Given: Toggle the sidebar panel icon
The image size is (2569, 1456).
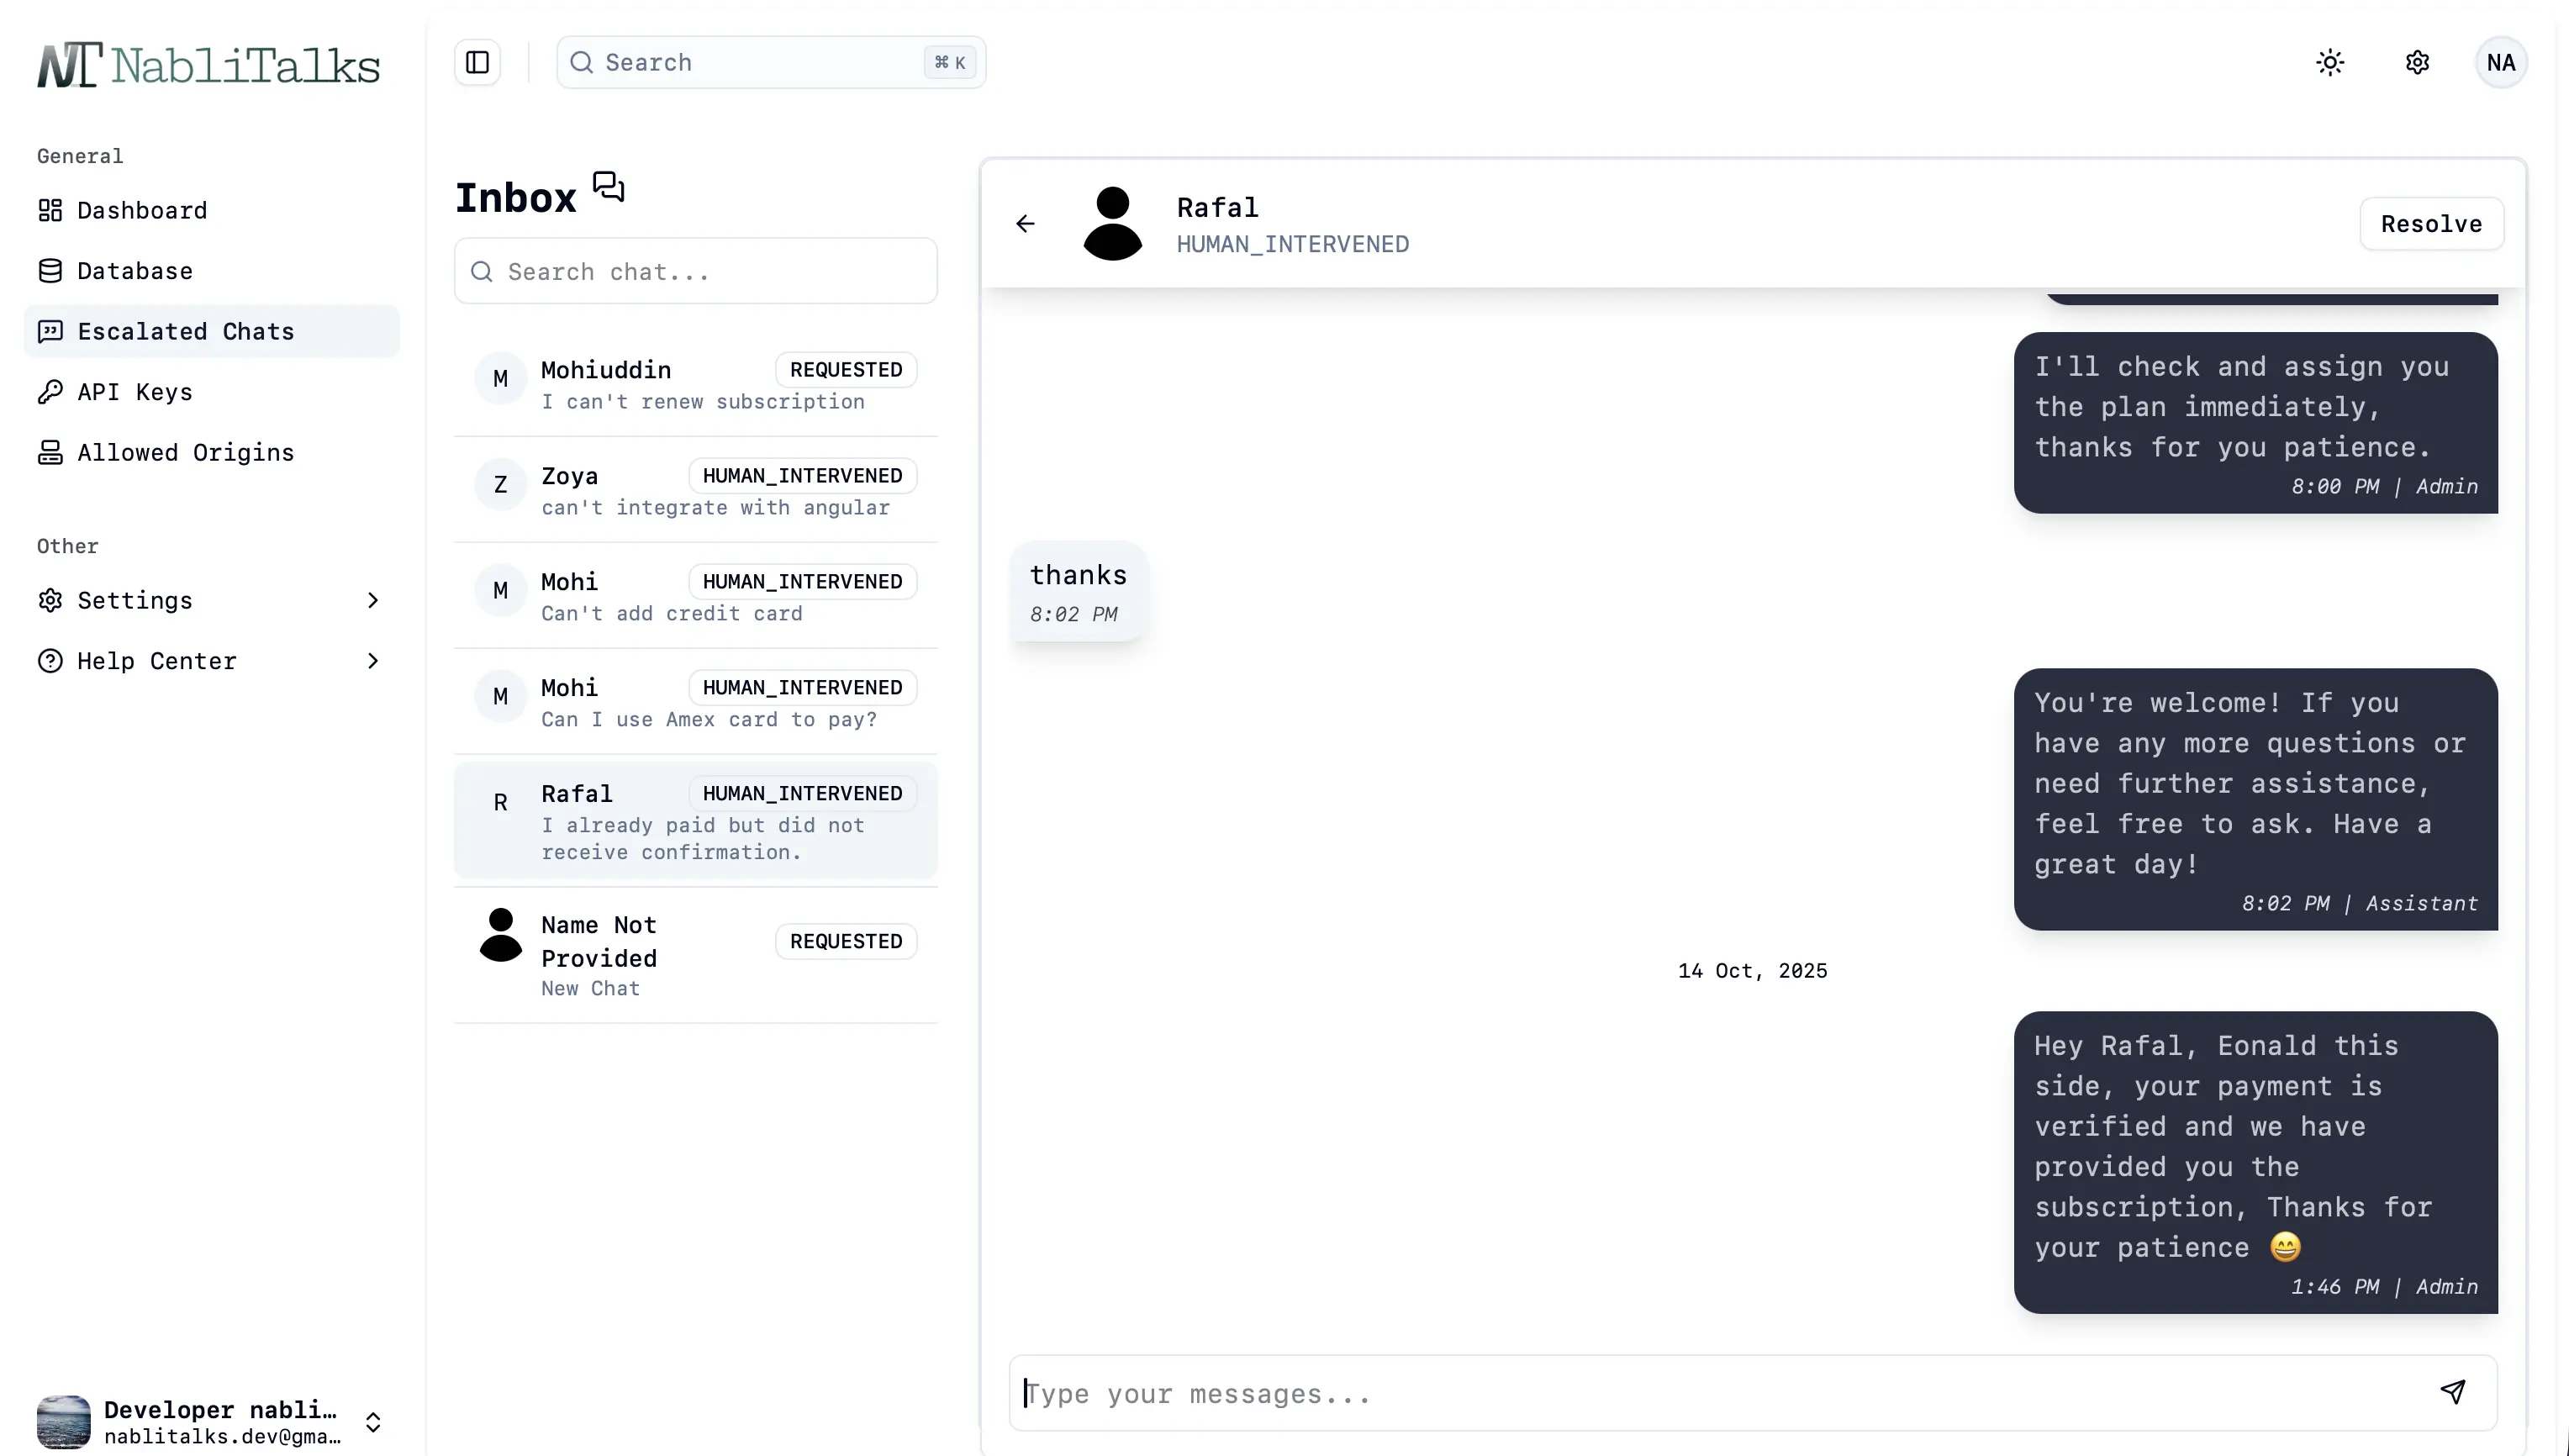Looking at the screenshot, I should (x=477, y=62).
